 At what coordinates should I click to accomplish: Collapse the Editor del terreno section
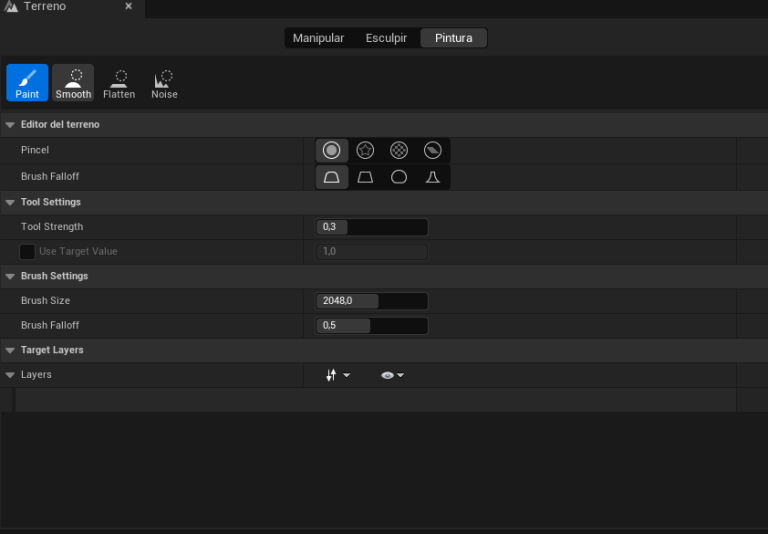tap(10, 125)
